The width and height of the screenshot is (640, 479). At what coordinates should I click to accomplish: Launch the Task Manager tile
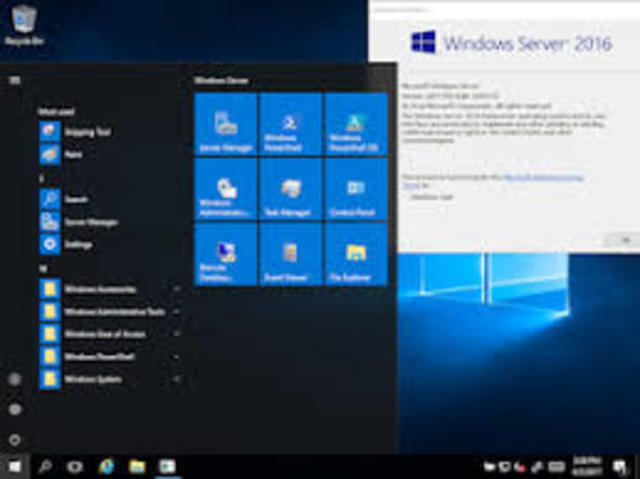(291, 189)
